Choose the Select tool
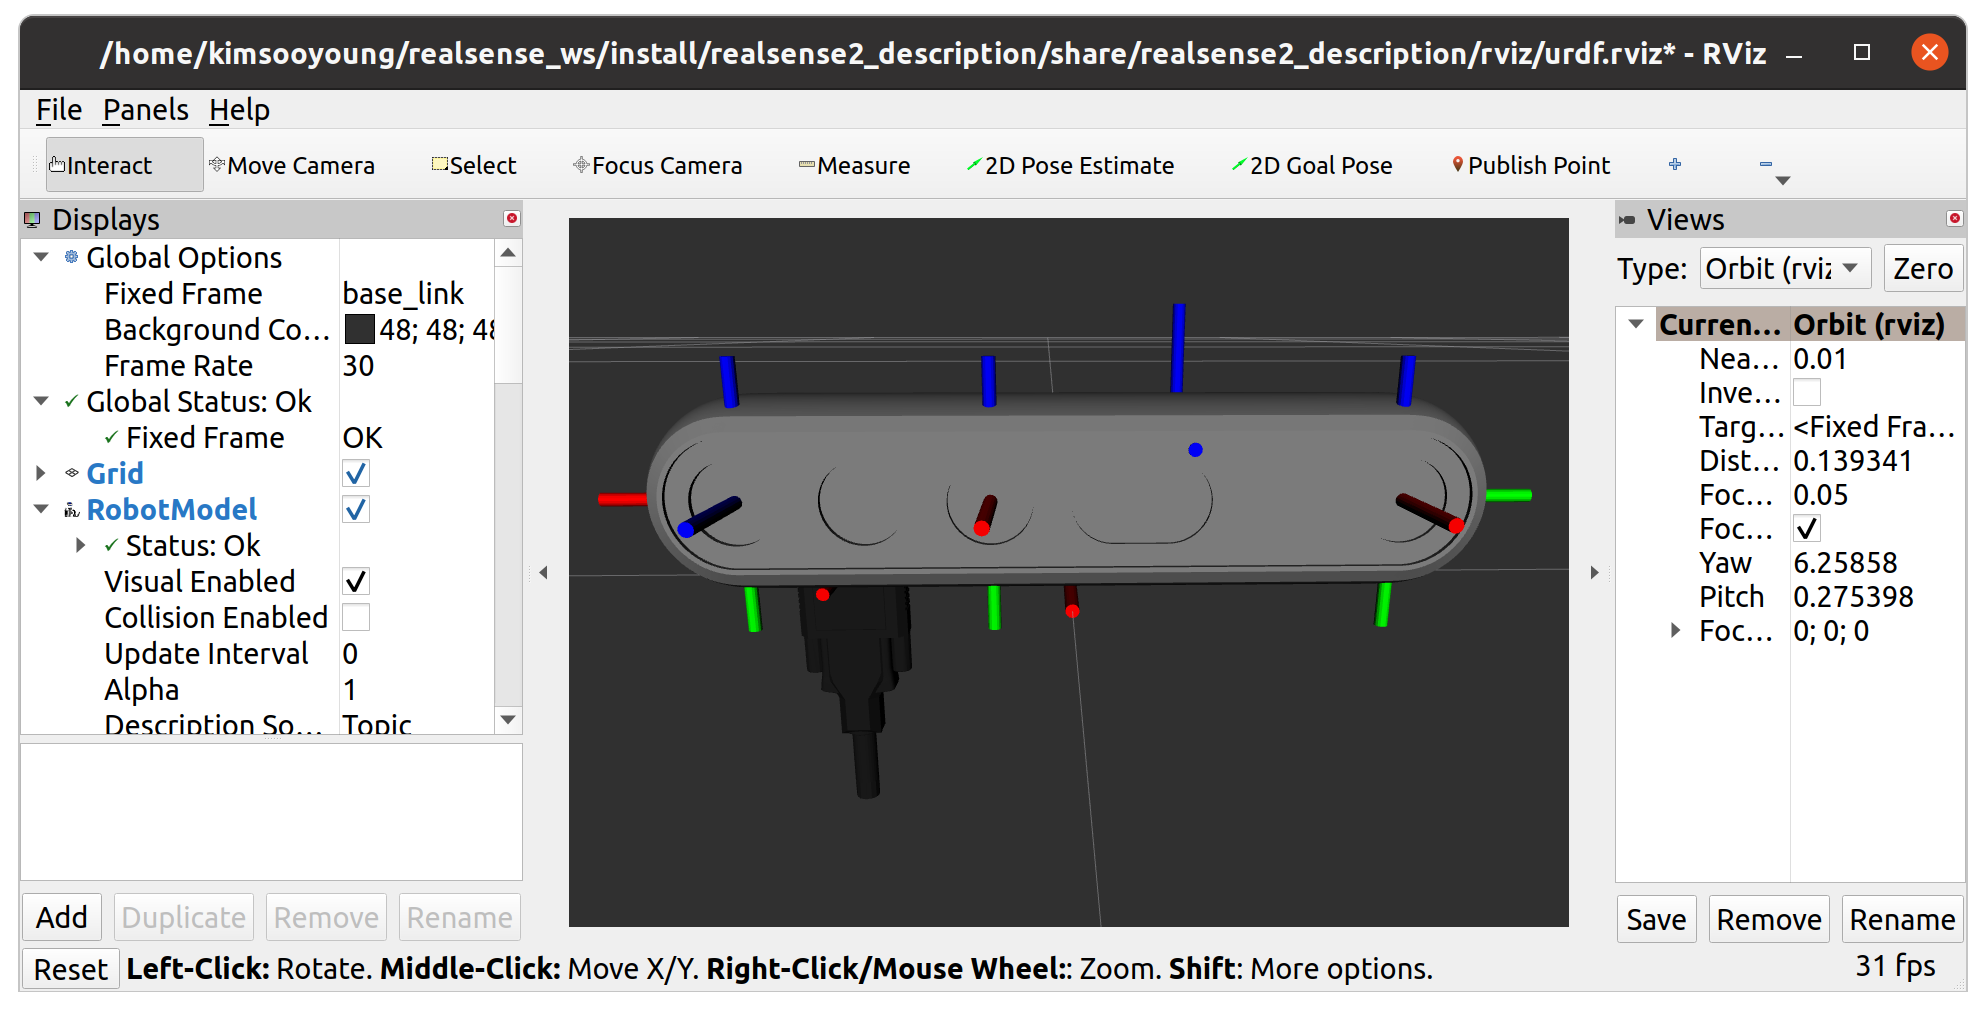The height and width of the screenshot is (1011, 1986). coord(474,165)
